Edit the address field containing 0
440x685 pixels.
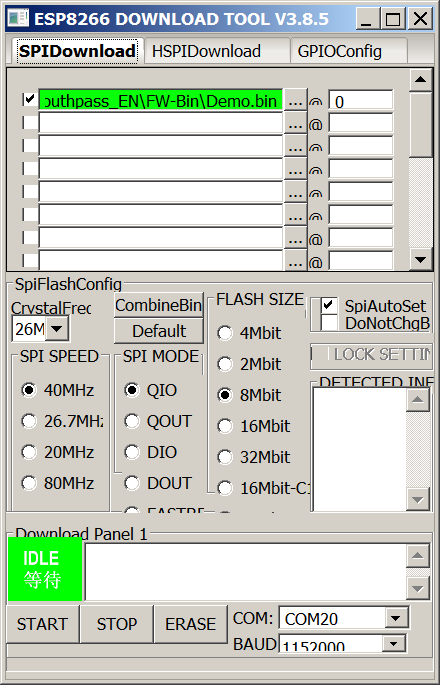(360, 101)
